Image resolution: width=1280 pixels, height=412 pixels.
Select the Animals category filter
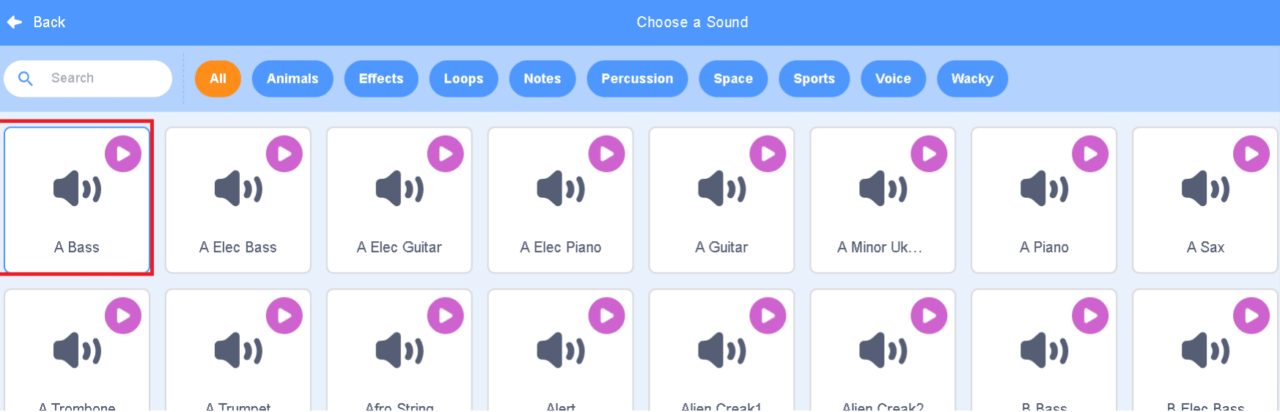(x=292, y=79)
